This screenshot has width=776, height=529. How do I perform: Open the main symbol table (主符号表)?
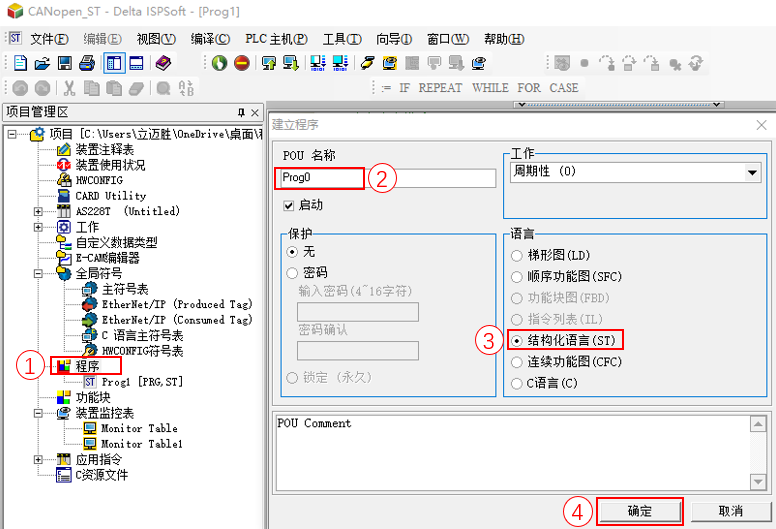pos(125,289)
